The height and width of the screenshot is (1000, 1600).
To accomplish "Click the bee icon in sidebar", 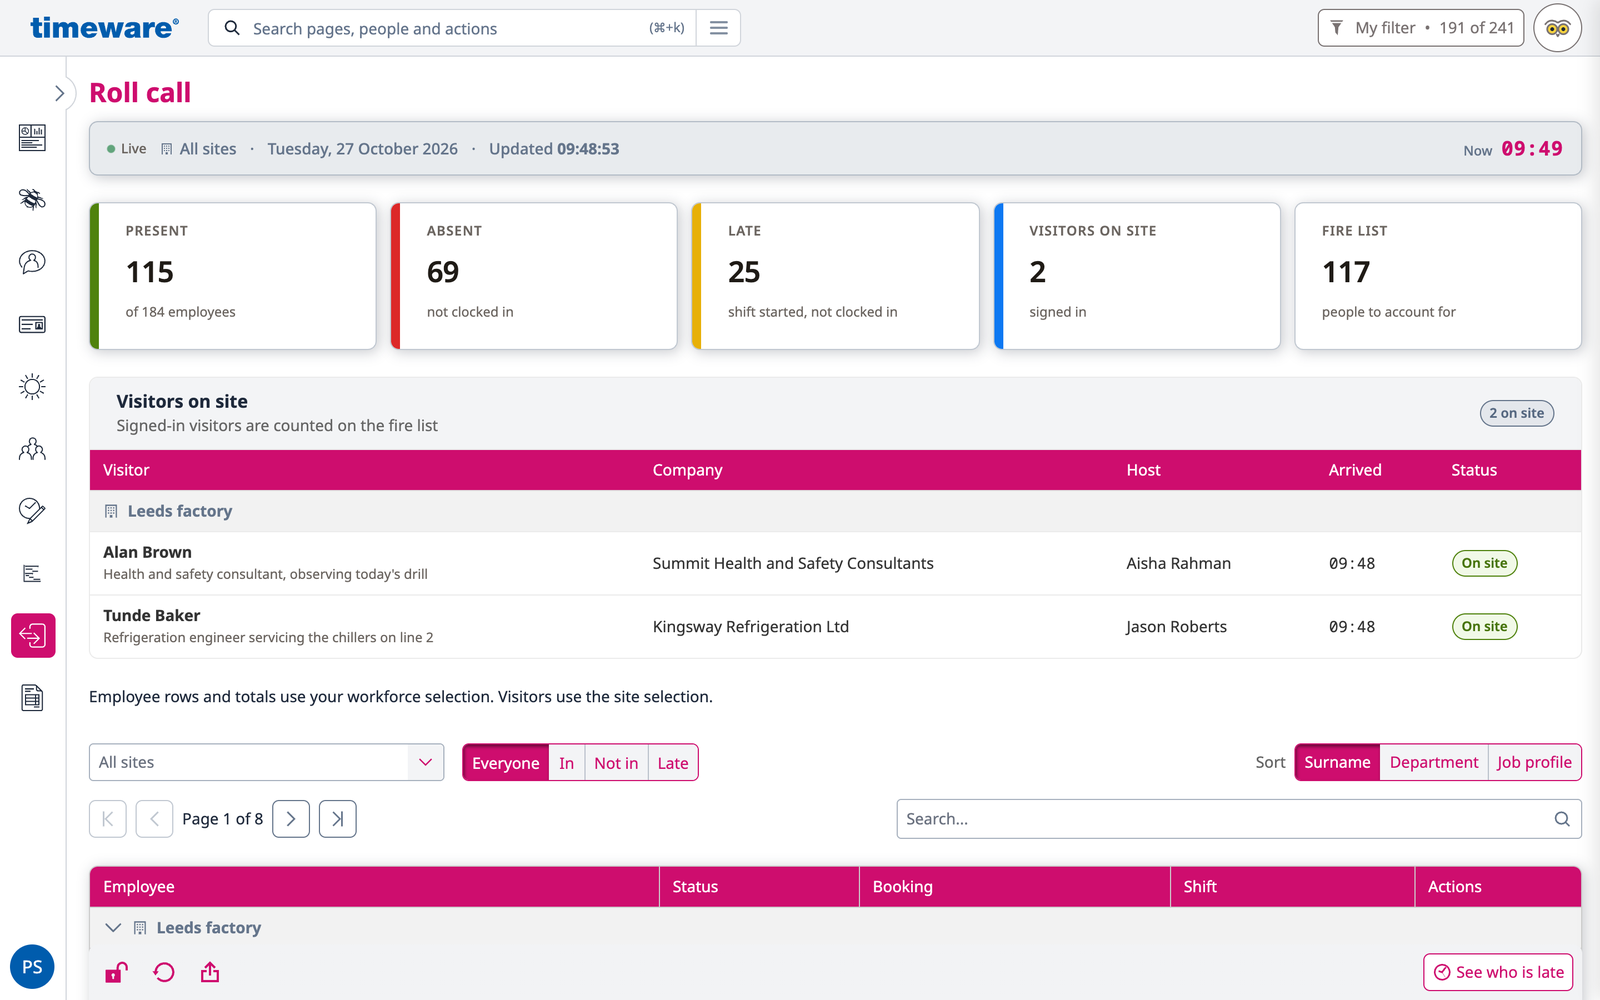I will coord(32,199).
